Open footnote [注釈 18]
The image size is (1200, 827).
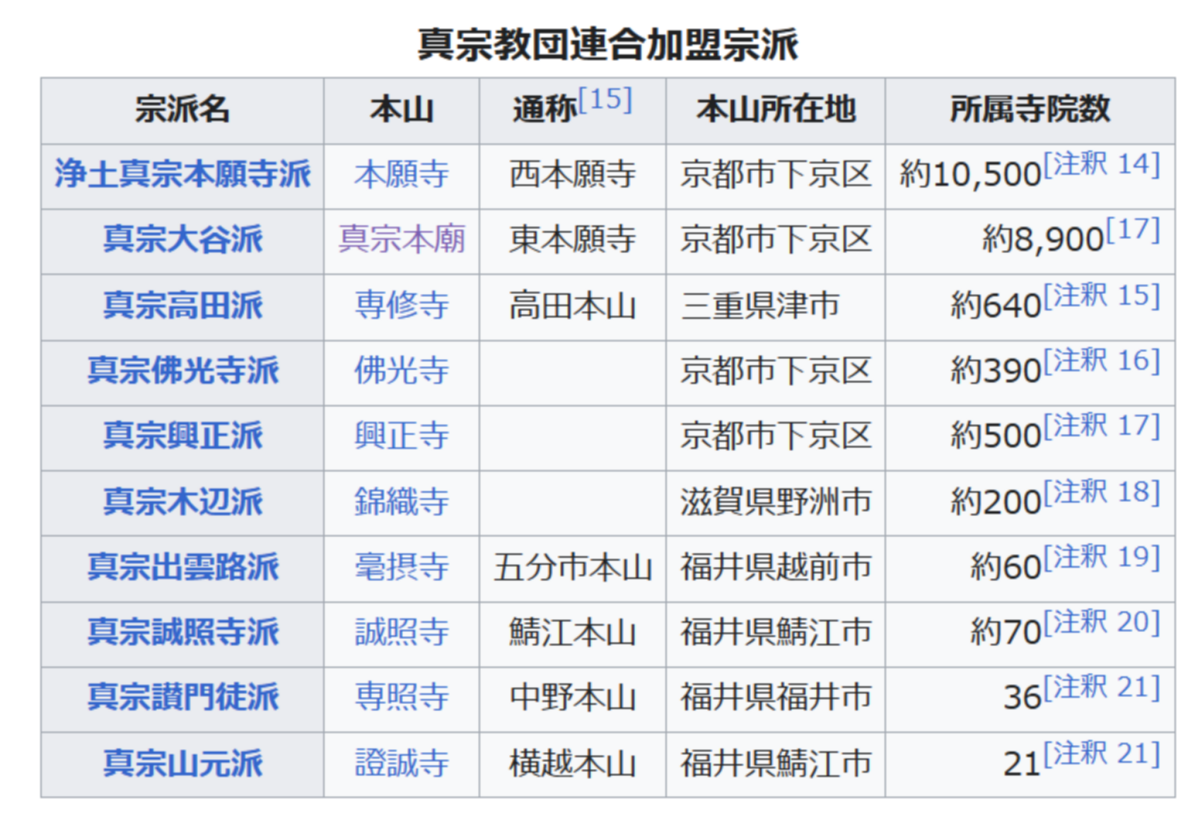coord(1101,492)
